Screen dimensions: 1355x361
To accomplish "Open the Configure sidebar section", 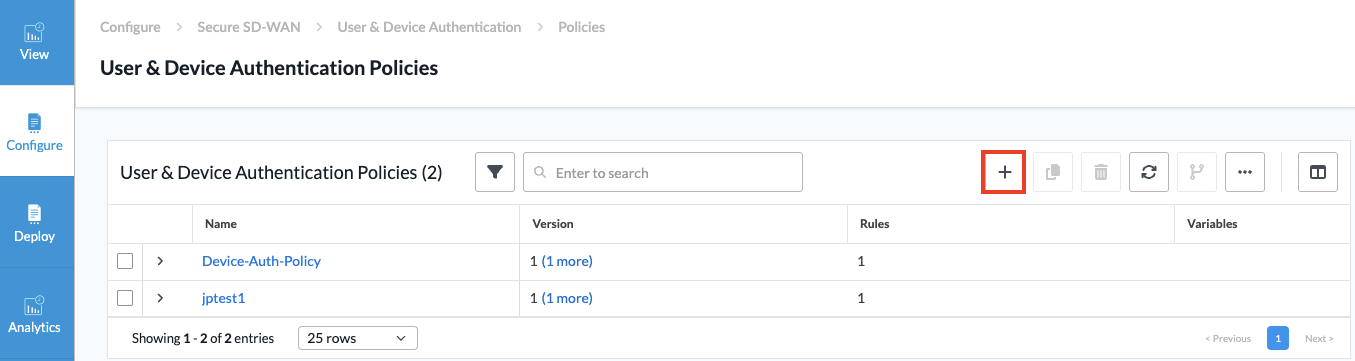I will click(36, 131).
